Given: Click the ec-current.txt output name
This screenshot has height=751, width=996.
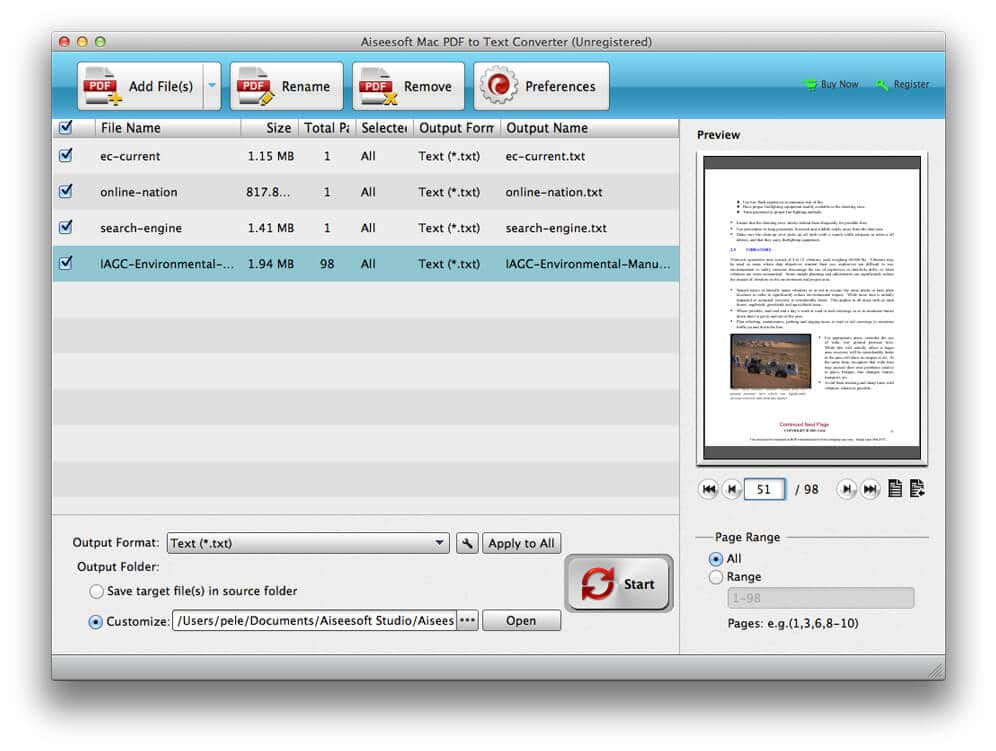Looking at the screenshot, I should pos(545,156).
